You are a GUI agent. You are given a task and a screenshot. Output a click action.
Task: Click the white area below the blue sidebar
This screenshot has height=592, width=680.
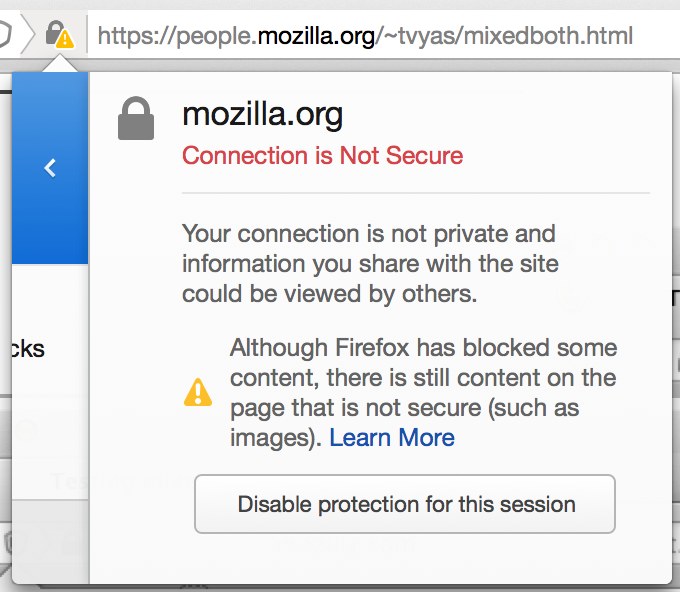click(50, 382)
